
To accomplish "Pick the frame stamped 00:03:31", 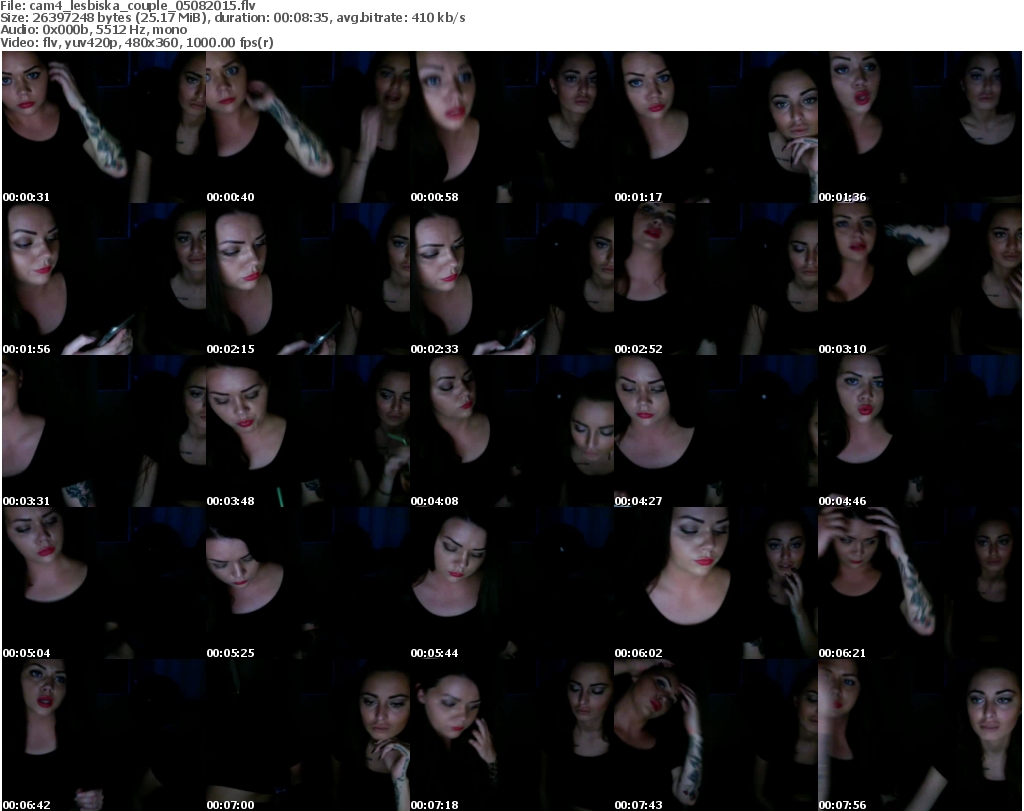I will point(104,431).
